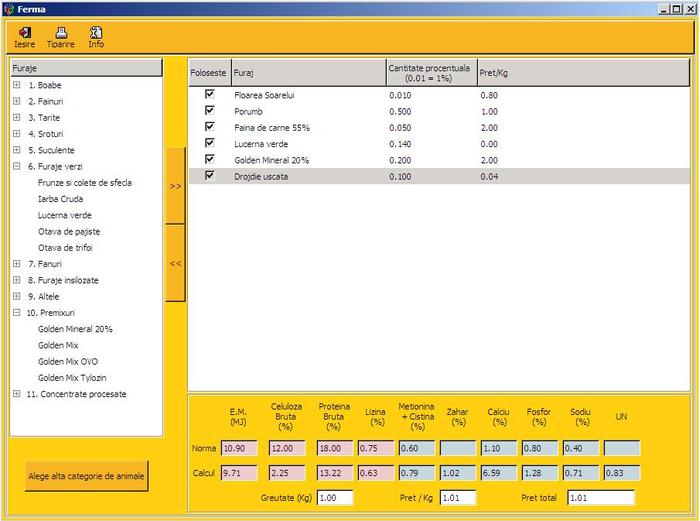Collapse the 6. Furaje verzi node
The image size is (700, 521).
pos(17,167)
